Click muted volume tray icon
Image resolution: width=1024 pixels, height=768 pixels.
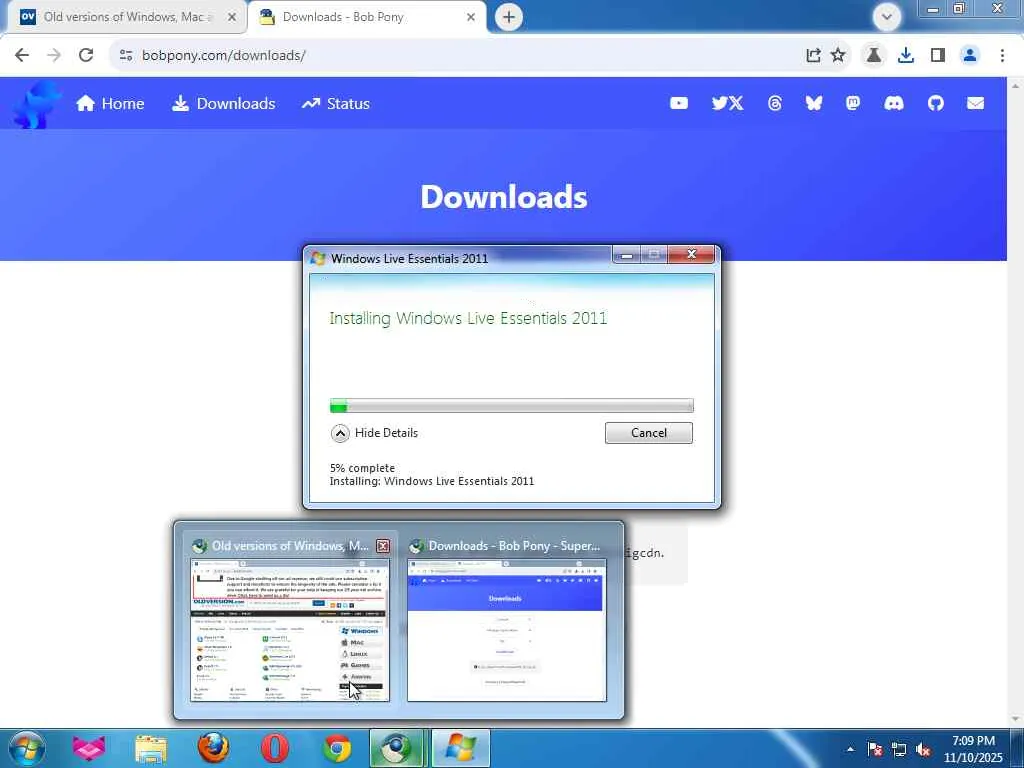tap(923, 749)
